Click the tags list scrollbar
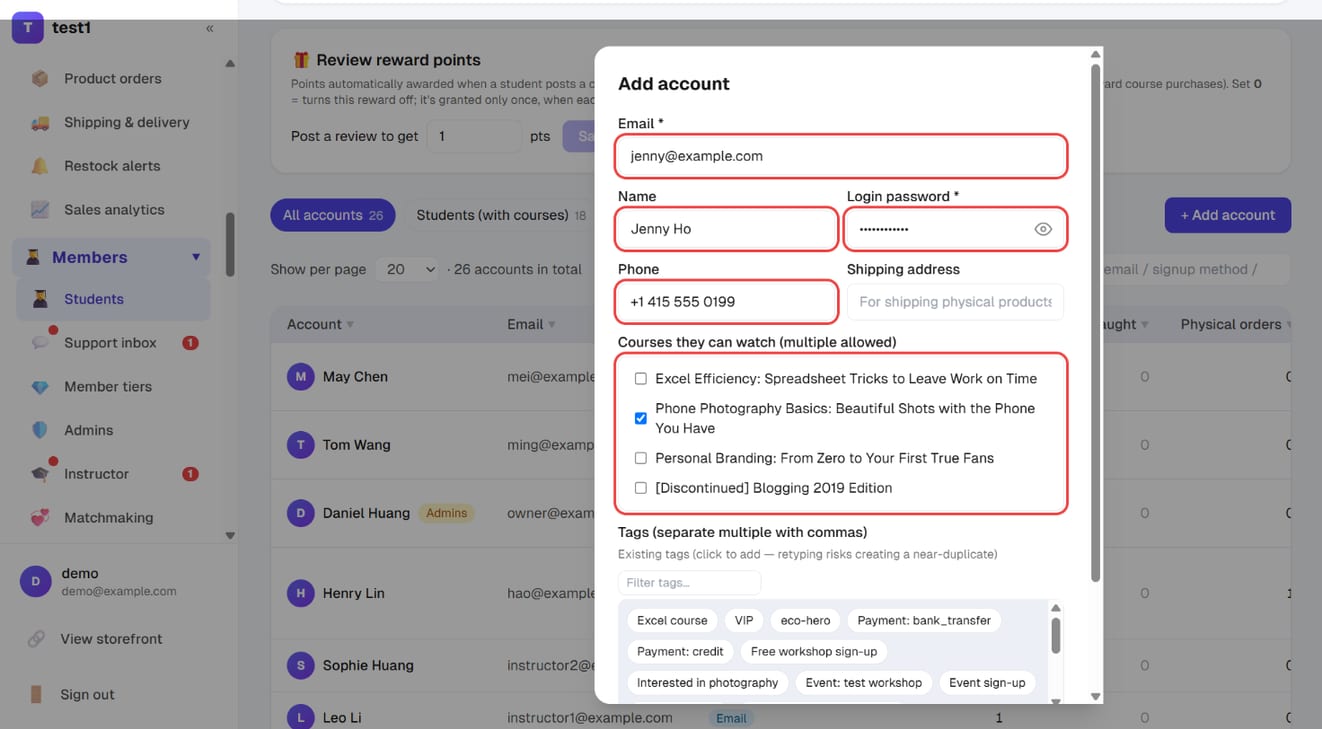Screen dimensions: 1322x729 [x=1055, y=636]
